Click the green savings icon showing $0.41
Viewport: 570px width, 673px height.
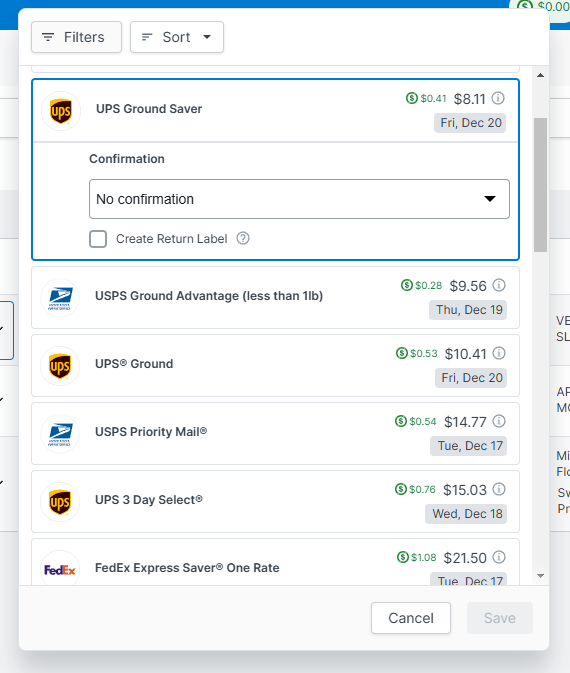(x=412, y=98)
